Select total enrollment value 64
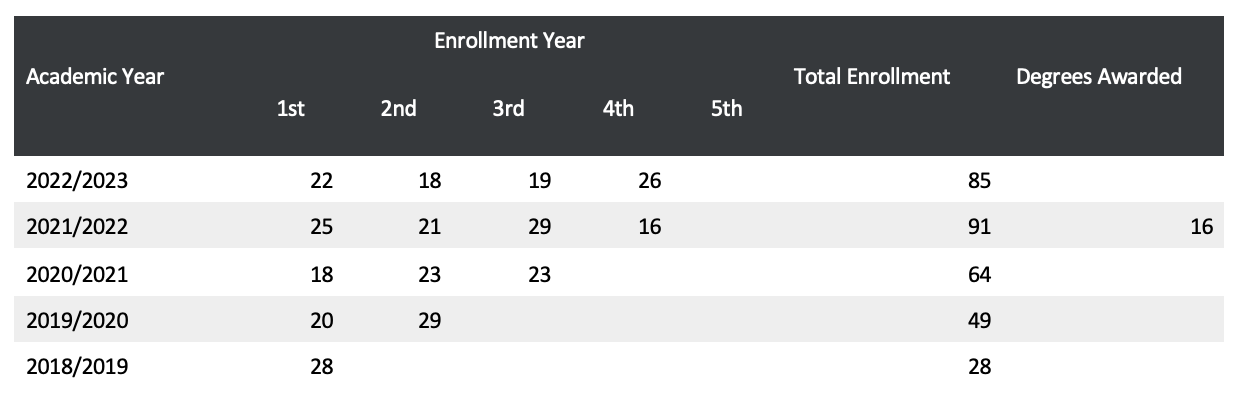 click(980, 274)
